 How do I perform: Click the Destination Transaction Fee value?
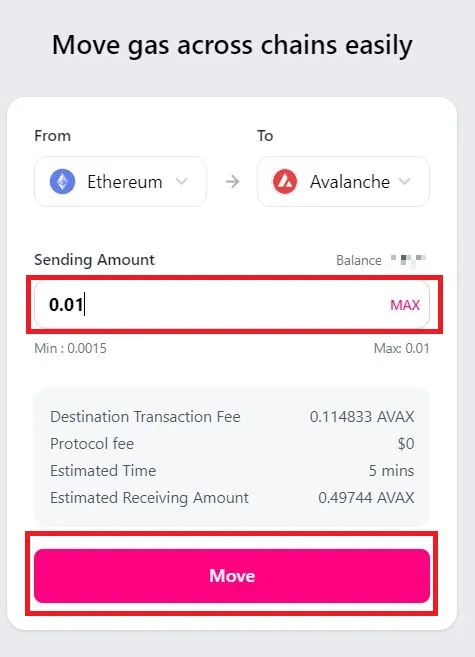(x=362, y=417)
